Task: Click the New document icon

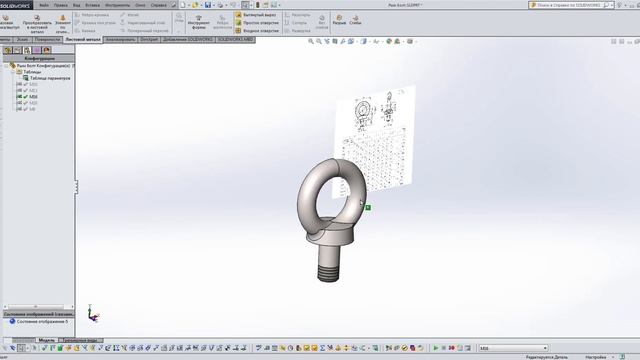Action: pyautogui.click(x=183, y=5)
